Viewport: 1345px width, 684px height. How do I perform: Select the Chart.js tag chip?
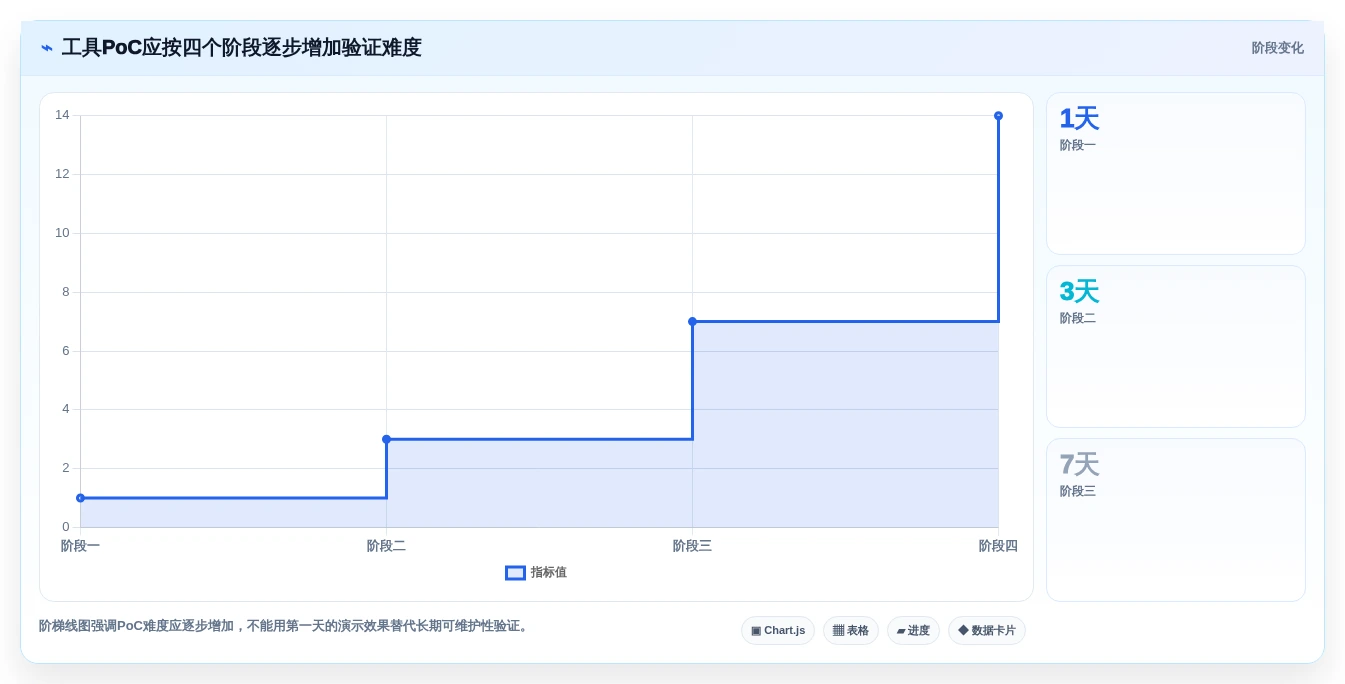[778, 630]
